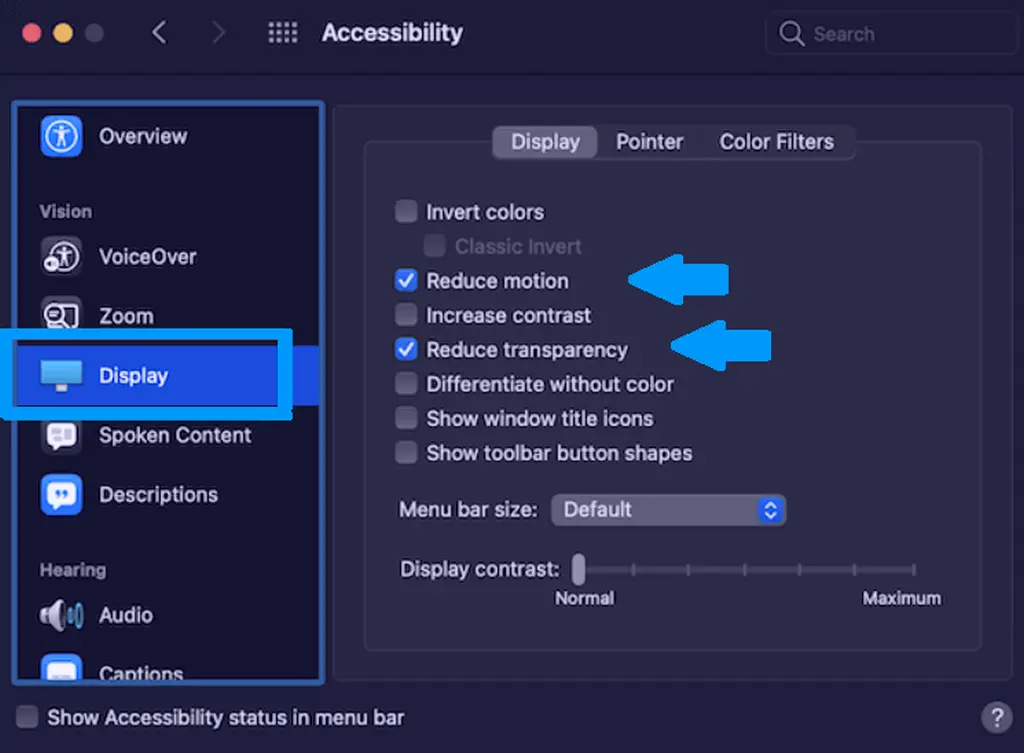
Task: Open help with the question mark button
Action: click(x=997, y=717)
